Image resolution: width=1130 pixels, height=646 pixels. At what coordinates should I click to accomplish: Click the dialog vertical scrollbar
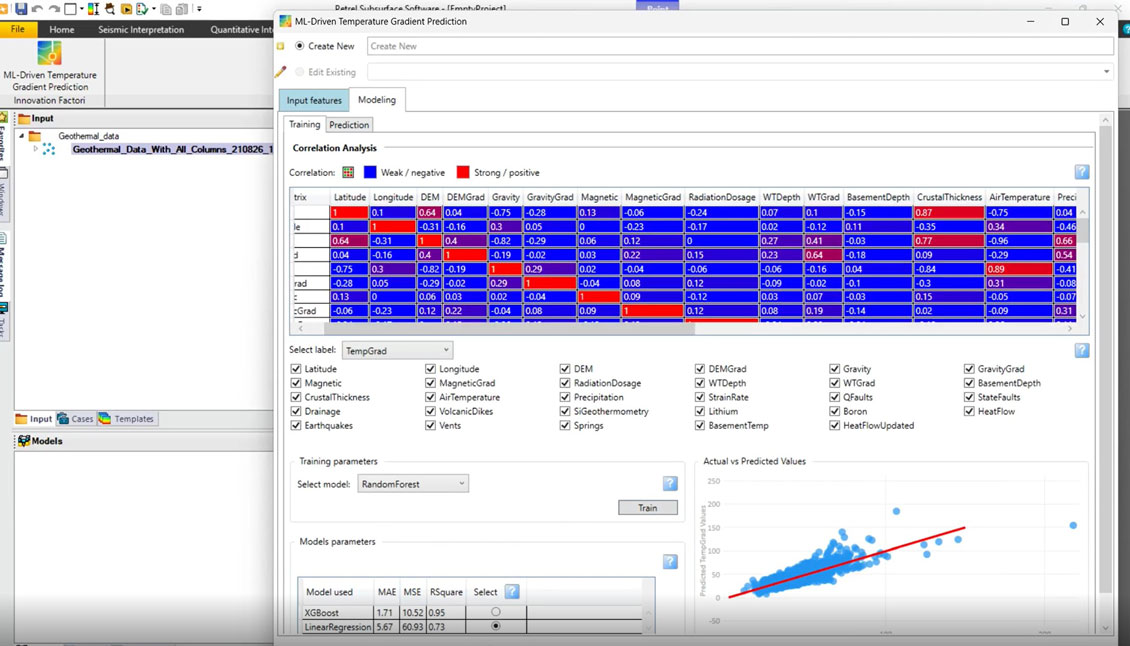(1106, 359)
